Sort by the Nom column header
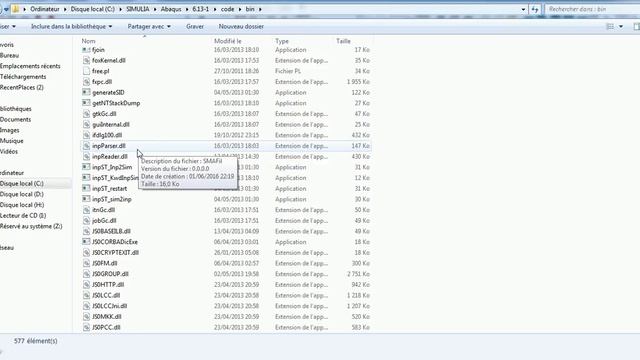 tap(88, 41)
